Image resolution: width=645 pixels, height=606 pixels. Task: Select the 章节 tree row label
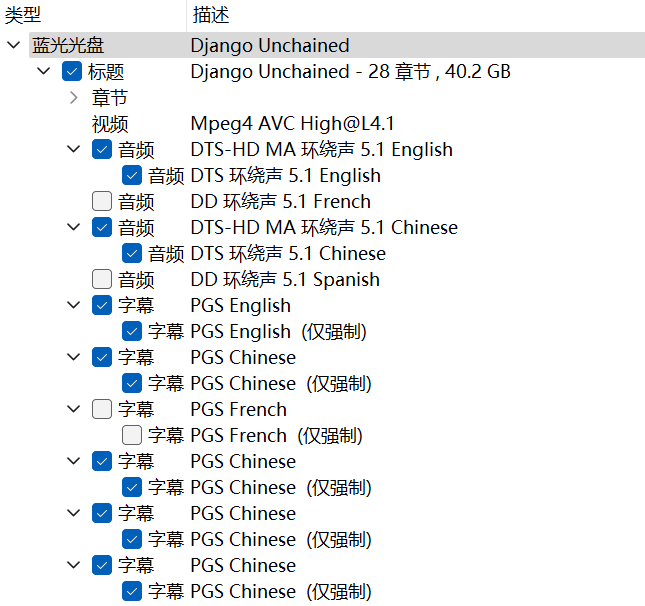coord(110,98)
